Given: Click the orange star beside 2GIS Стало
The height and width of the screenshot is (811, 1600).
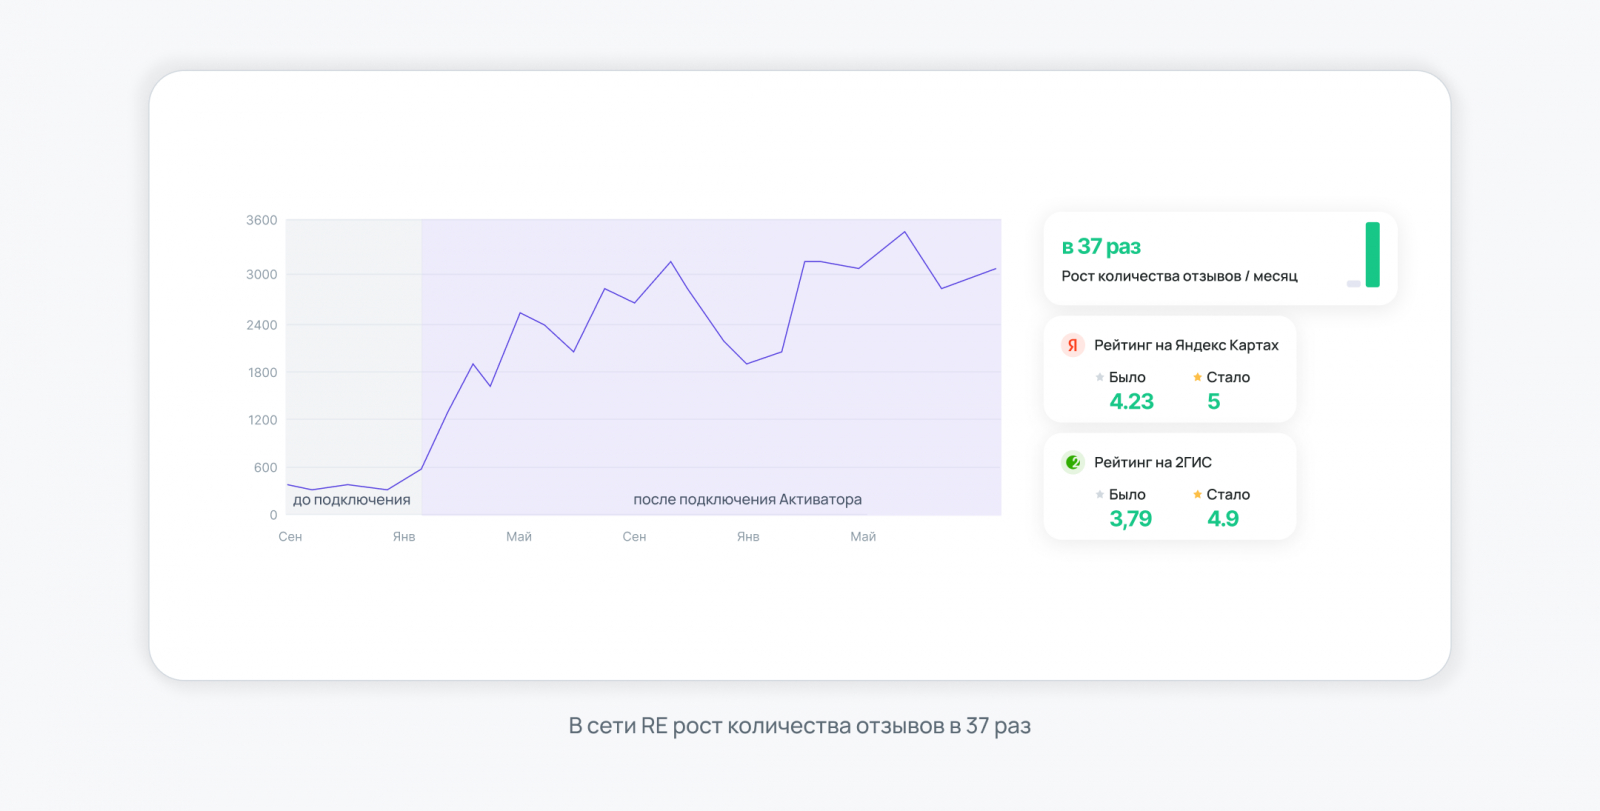Looking at the screenshot, I should click(x=1197, y=494).
